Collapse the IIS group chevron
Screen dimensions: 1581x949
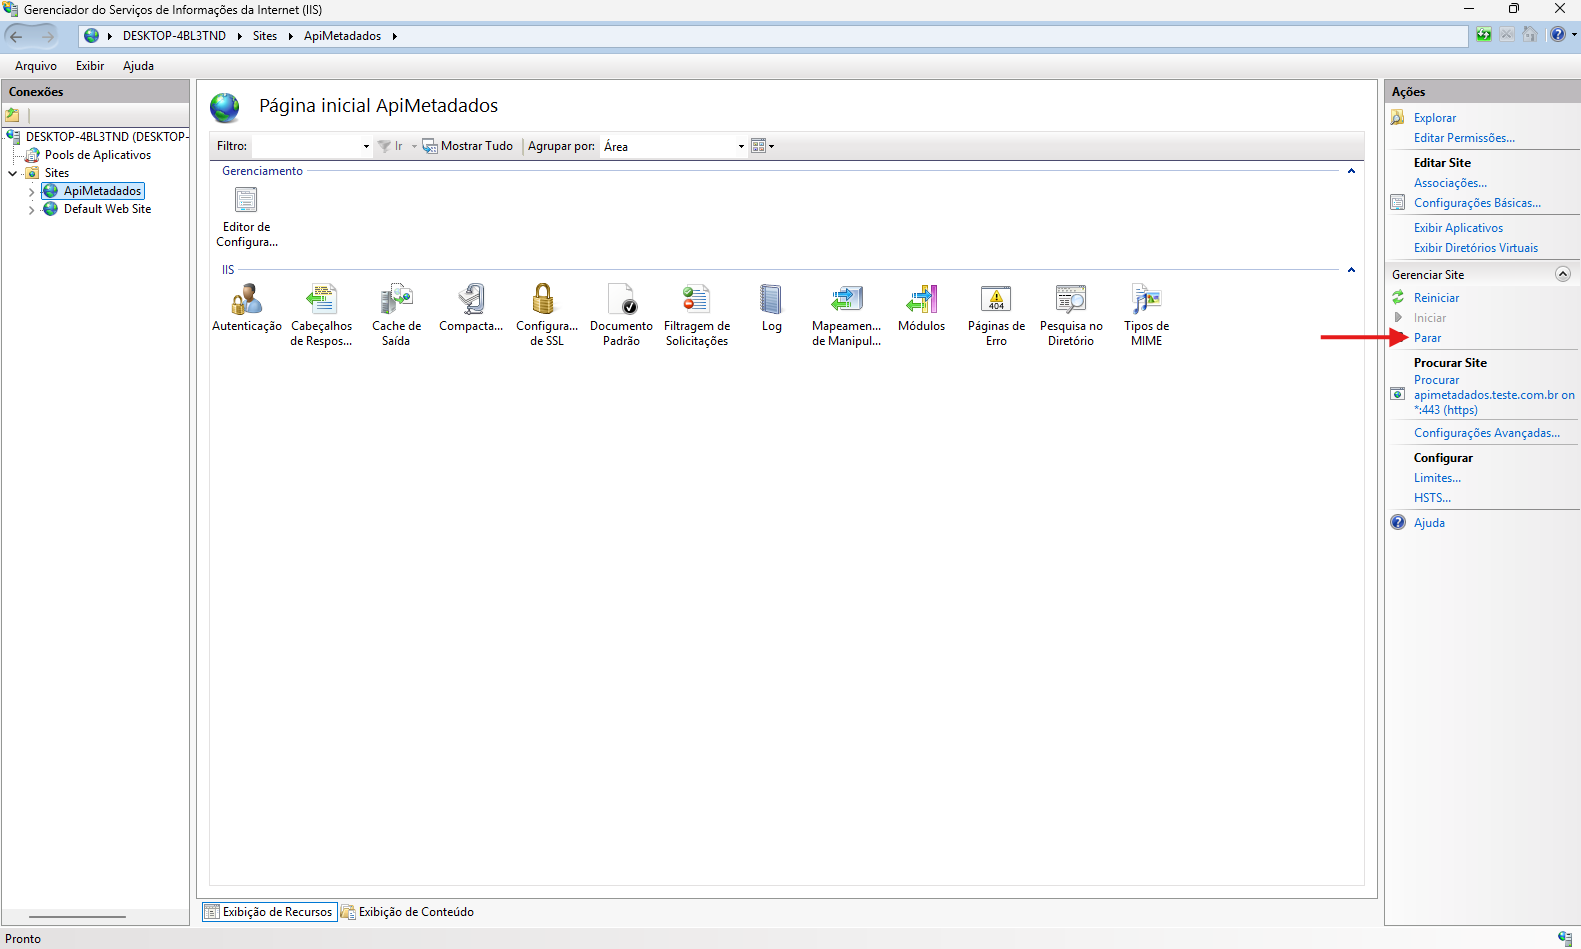tap(1351, 270)
